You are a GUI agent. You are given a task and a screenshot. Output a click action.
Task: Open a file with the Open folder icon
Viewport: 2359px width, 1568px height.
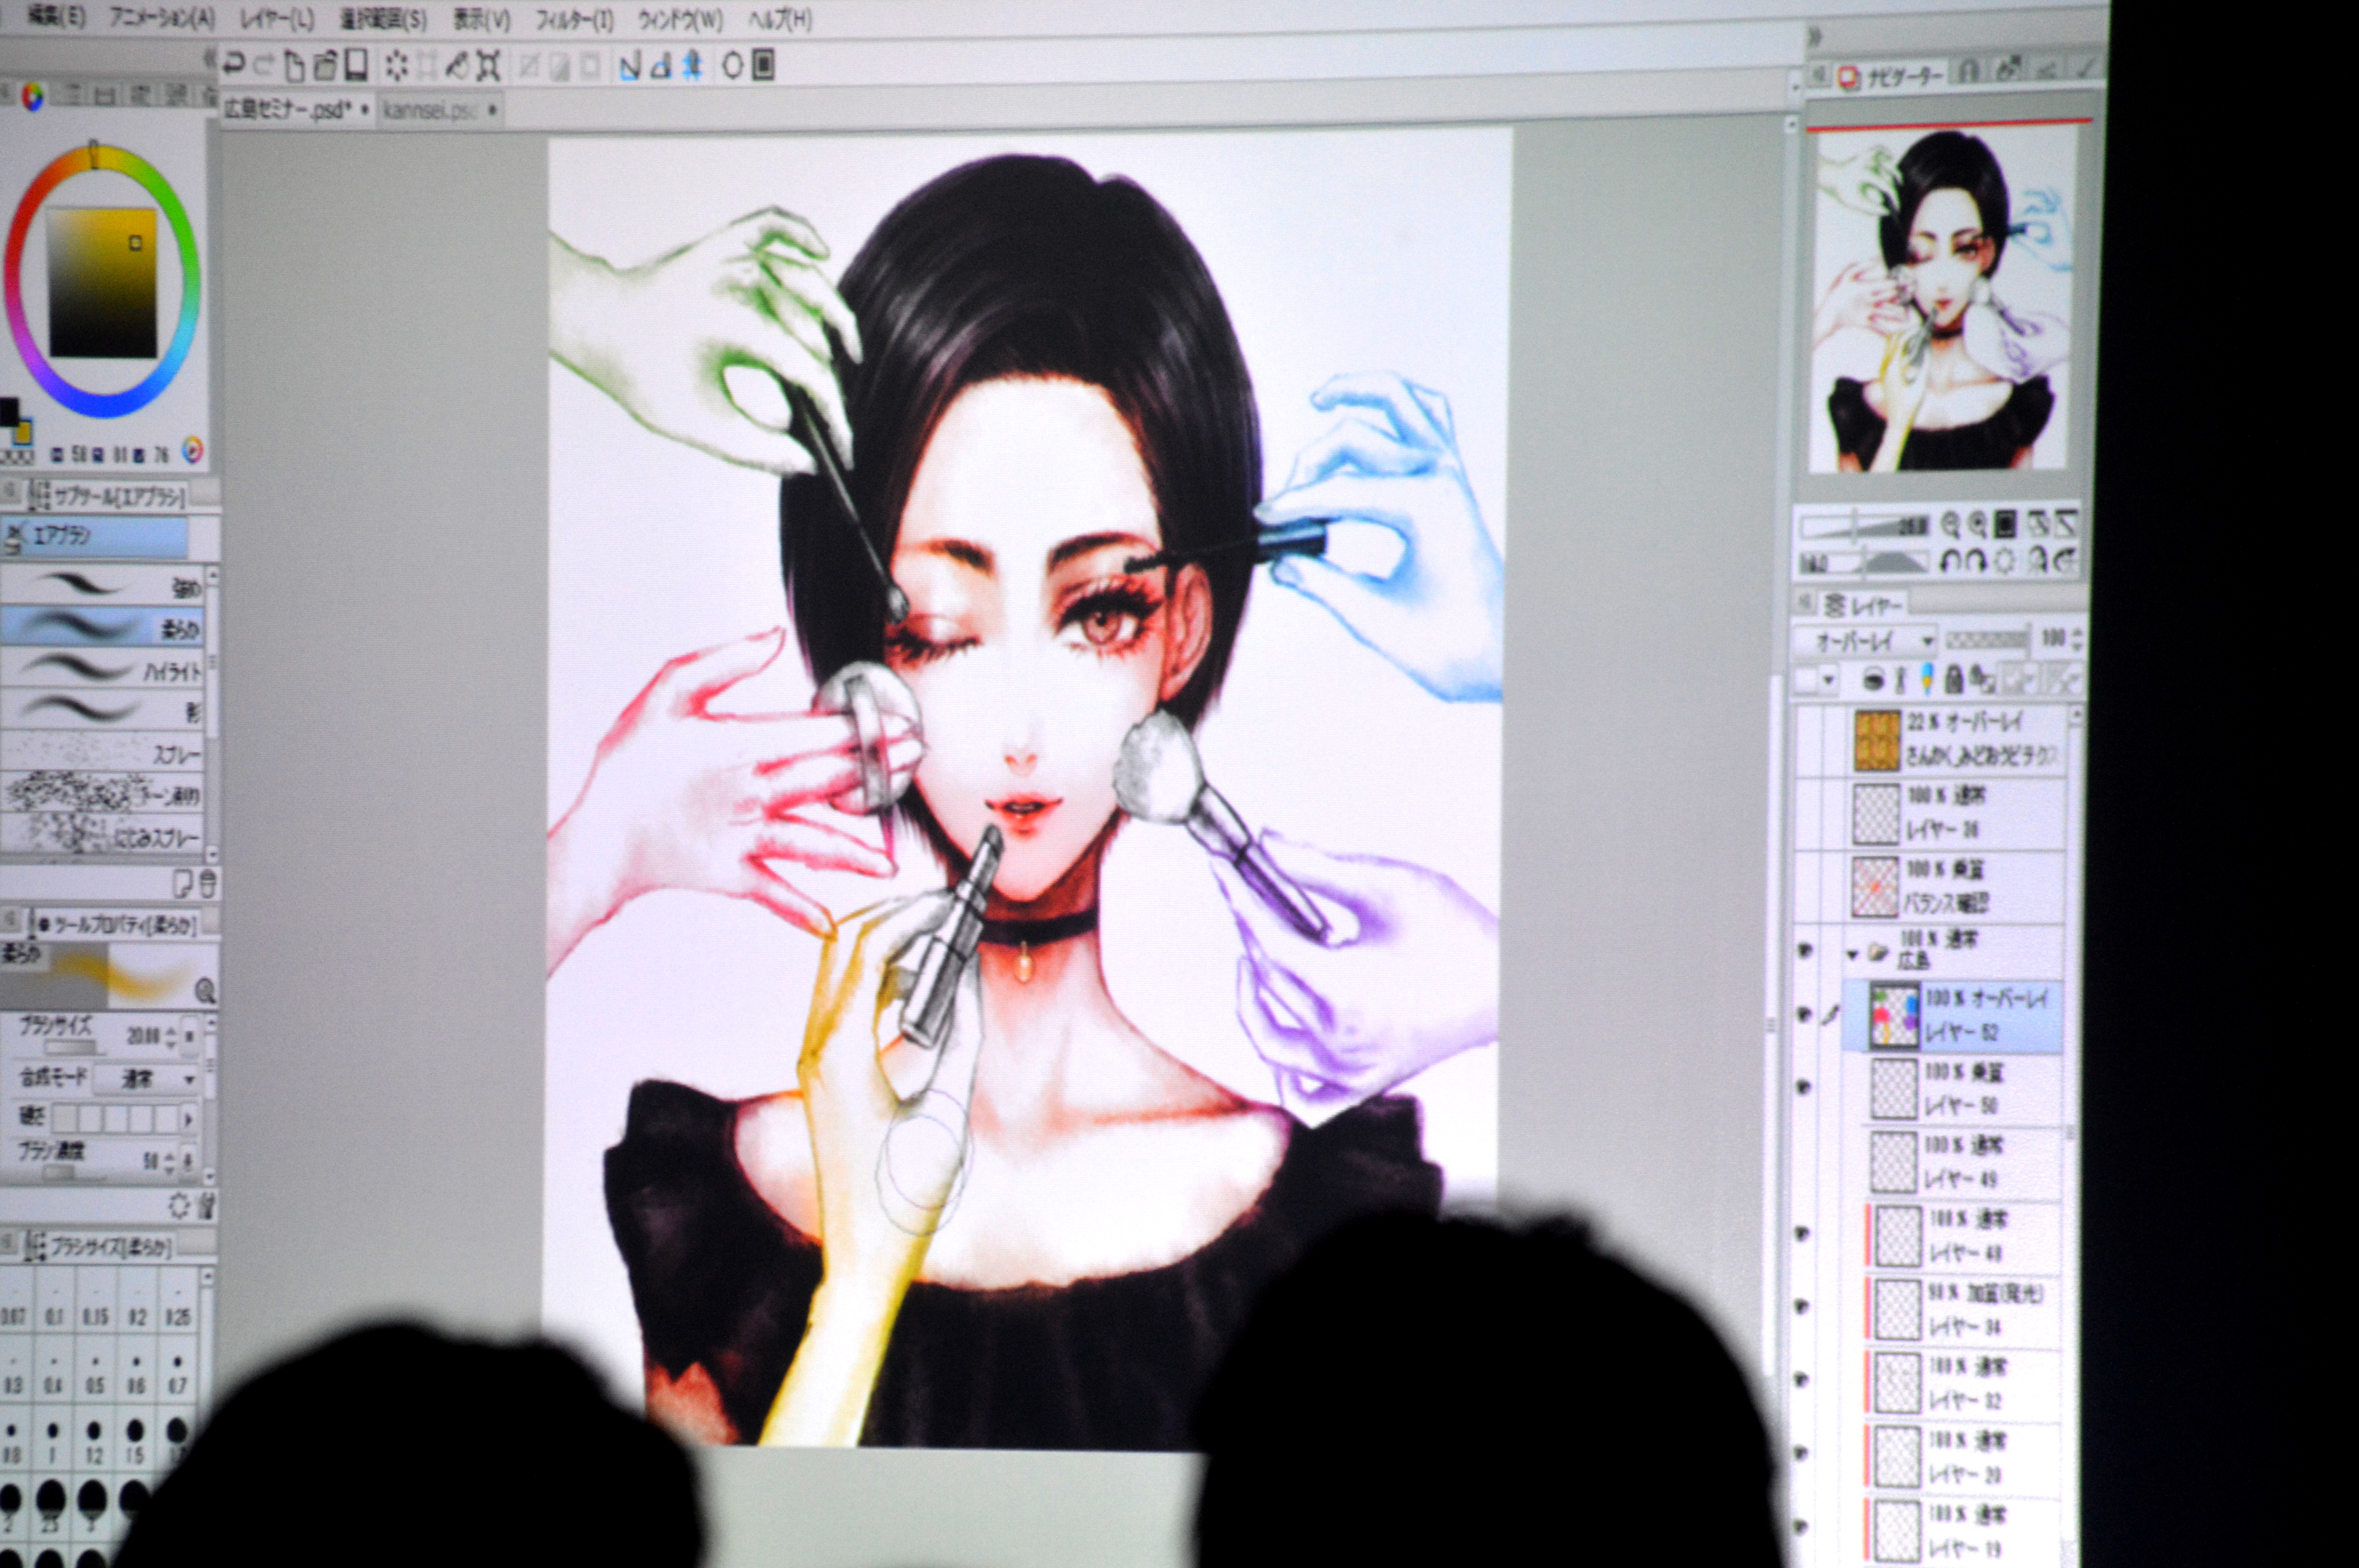point(325,66)
